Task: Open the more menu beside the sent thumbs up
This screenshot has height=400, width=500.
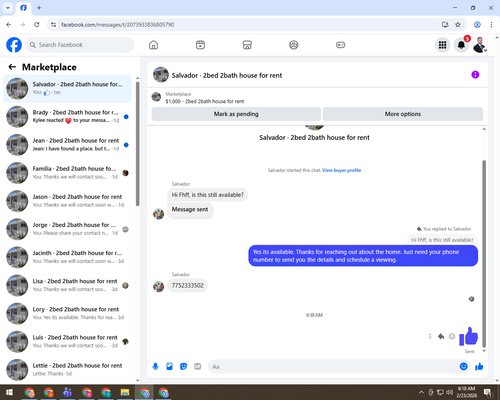Action: [430, 336]
